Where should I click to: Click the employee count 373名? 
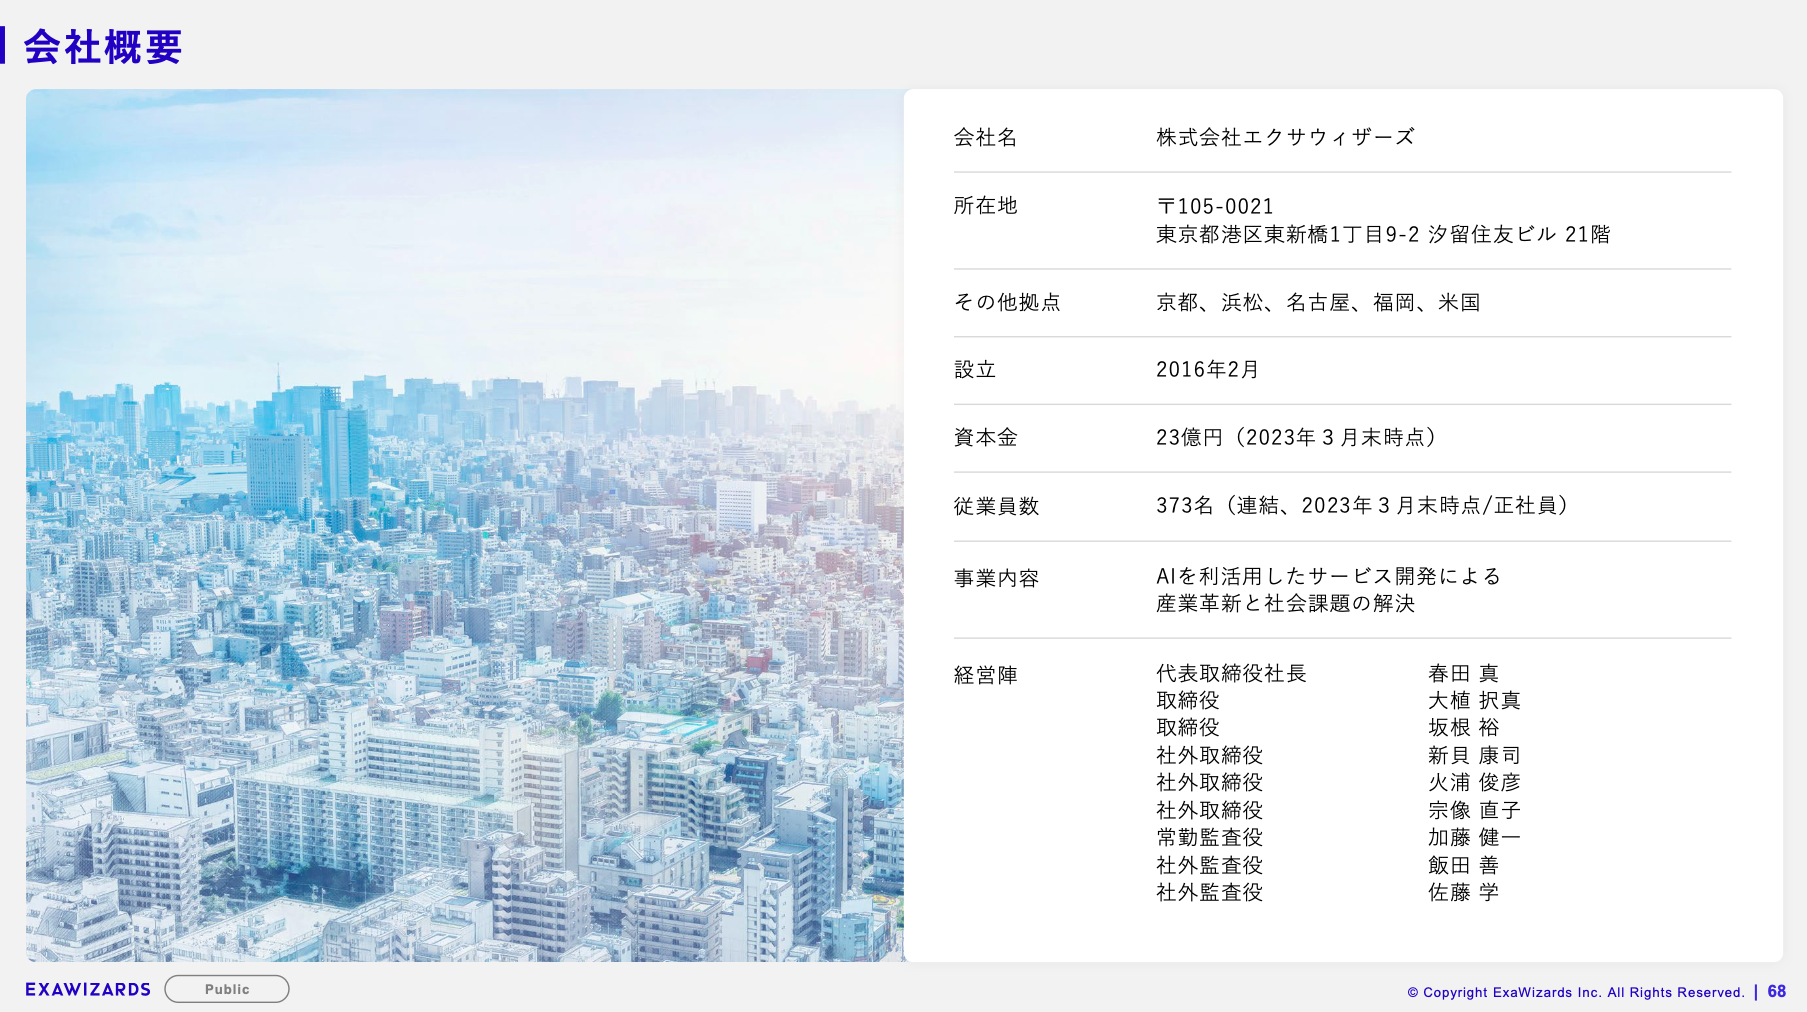tap(1185, 505)
